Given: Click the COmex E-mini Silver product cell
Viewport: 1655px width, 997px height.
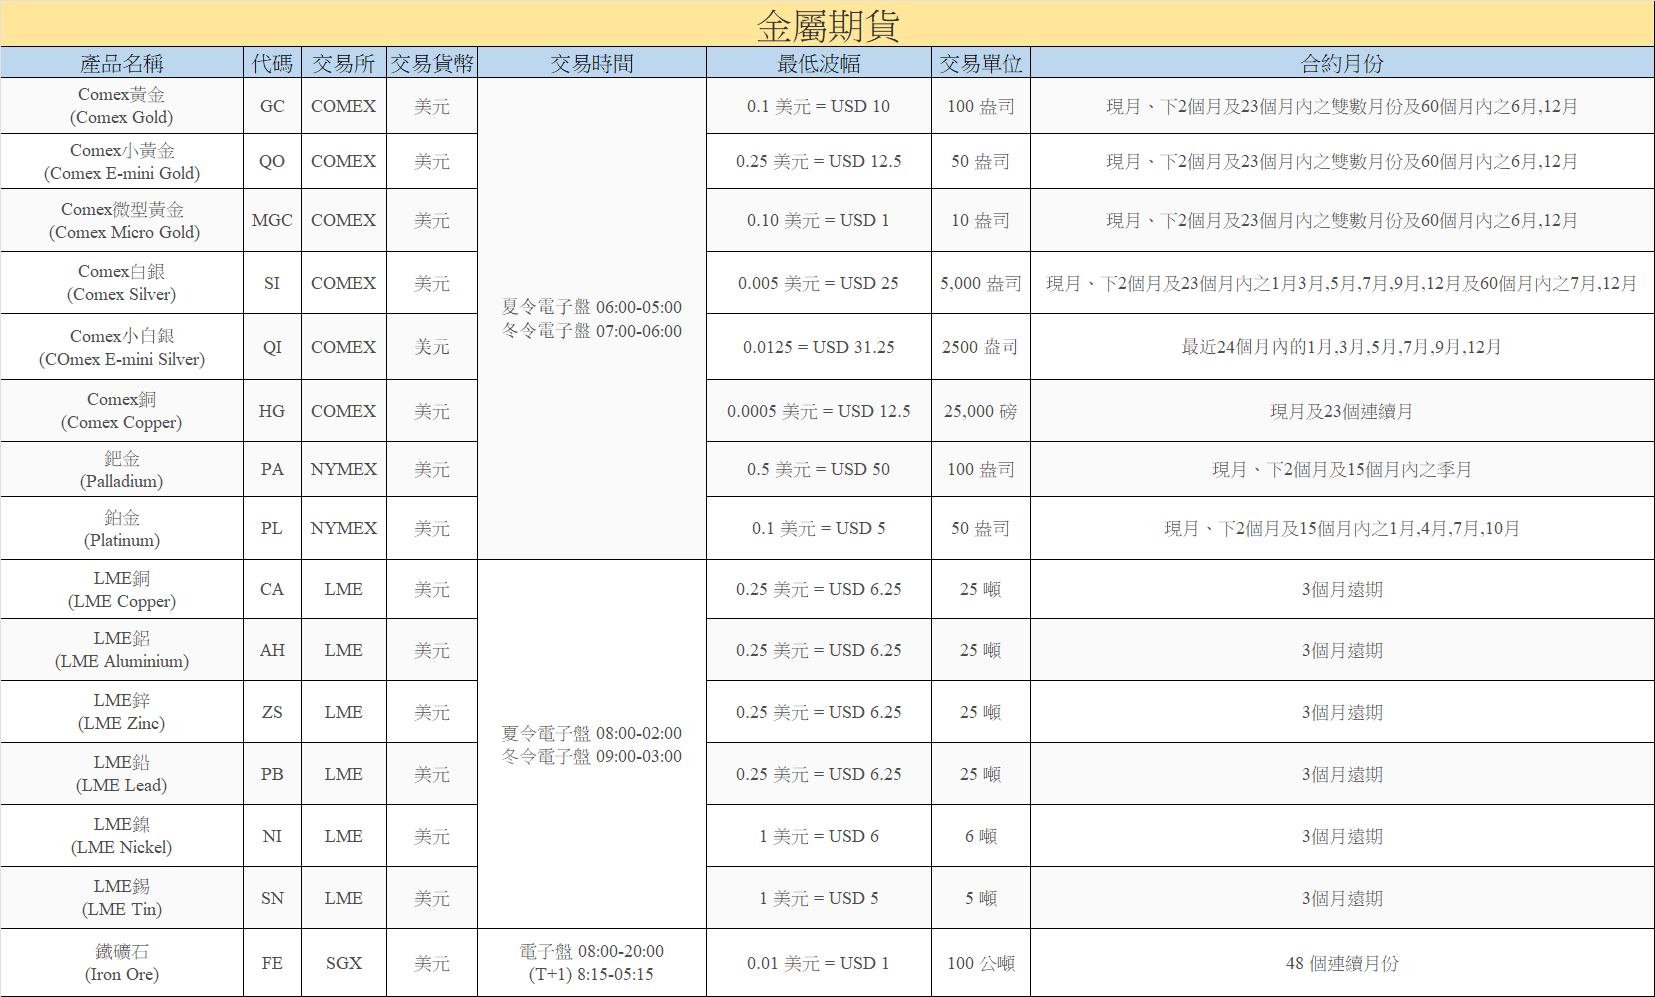Looking at the screenshot, I should (122, 347).
